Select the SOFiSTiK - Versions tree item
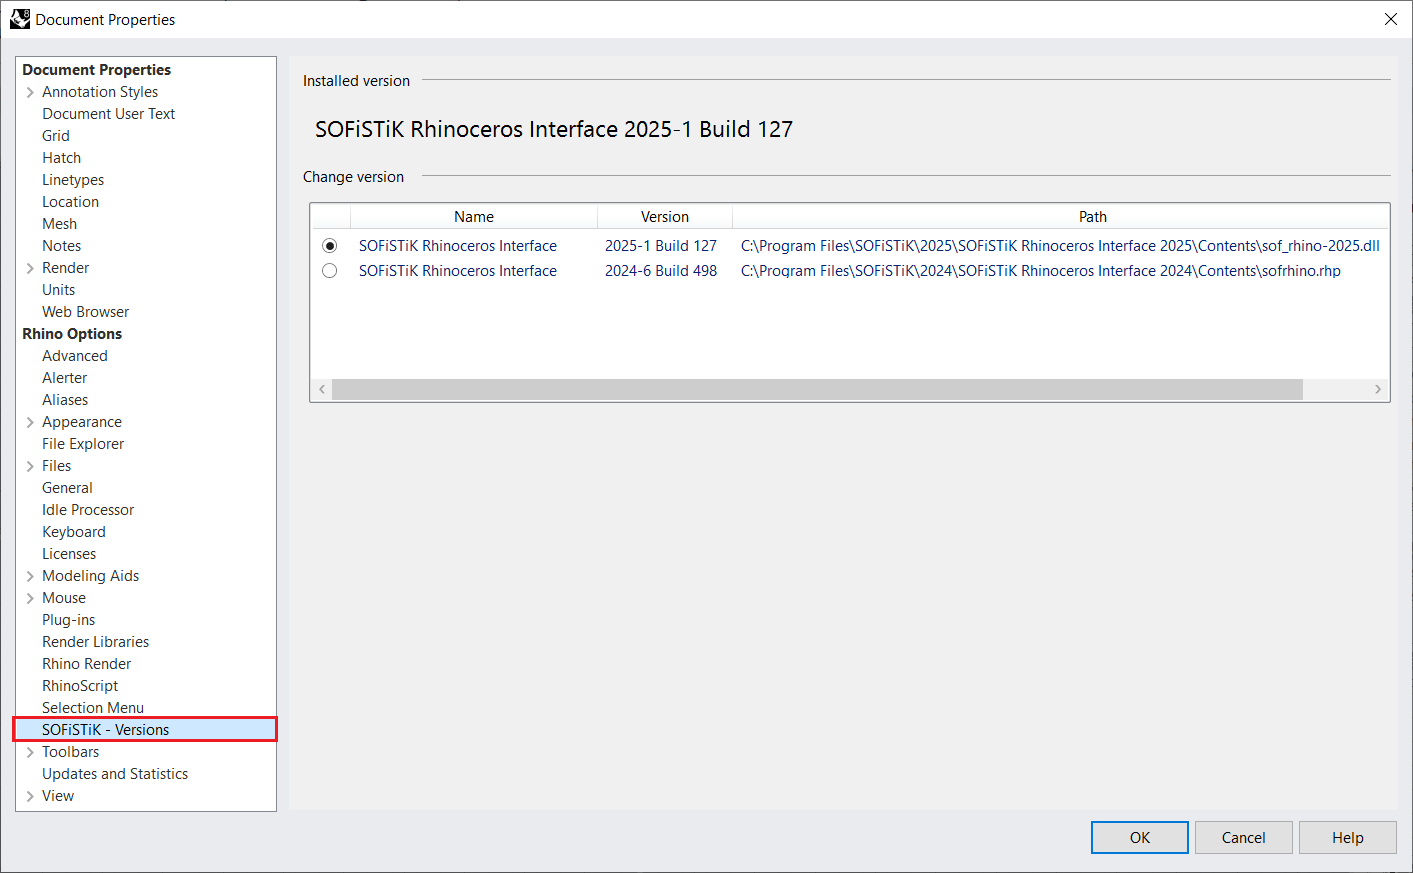This screenshot has width=1413, height=873. (145, 730)
